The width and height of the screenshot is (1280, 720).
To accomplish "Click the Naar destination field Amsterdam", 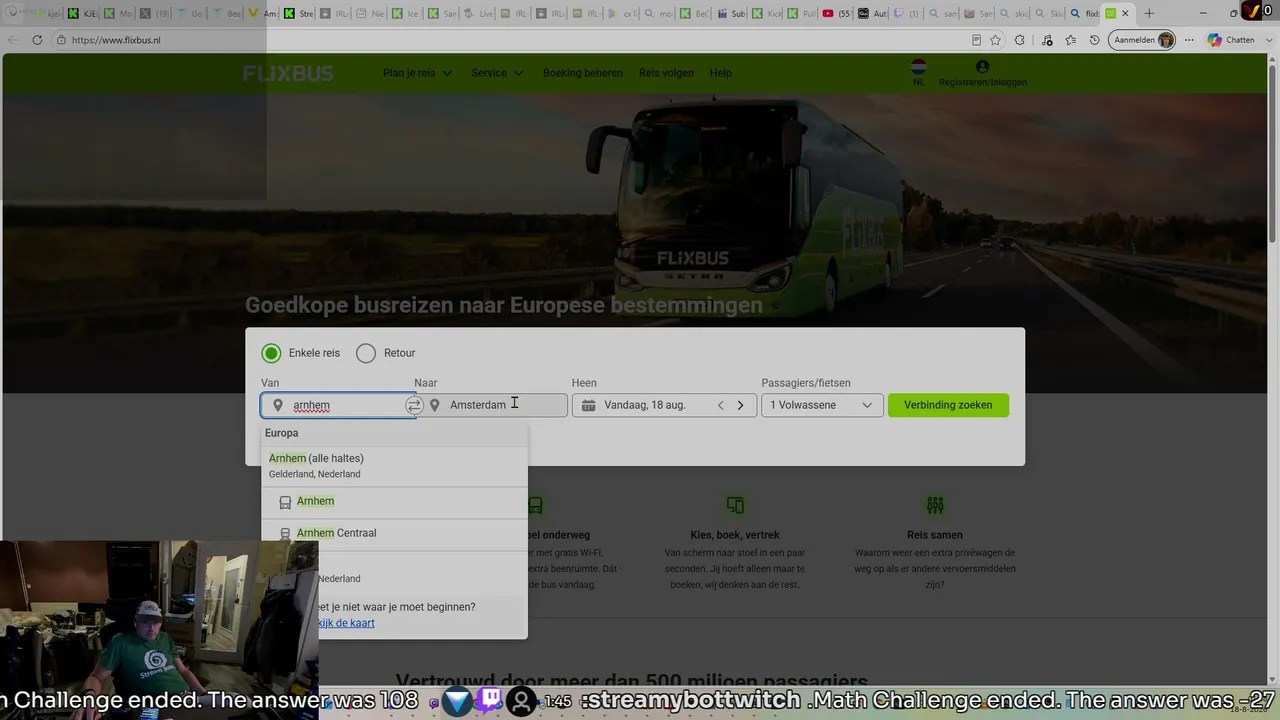I will click(x=497, y=405).
